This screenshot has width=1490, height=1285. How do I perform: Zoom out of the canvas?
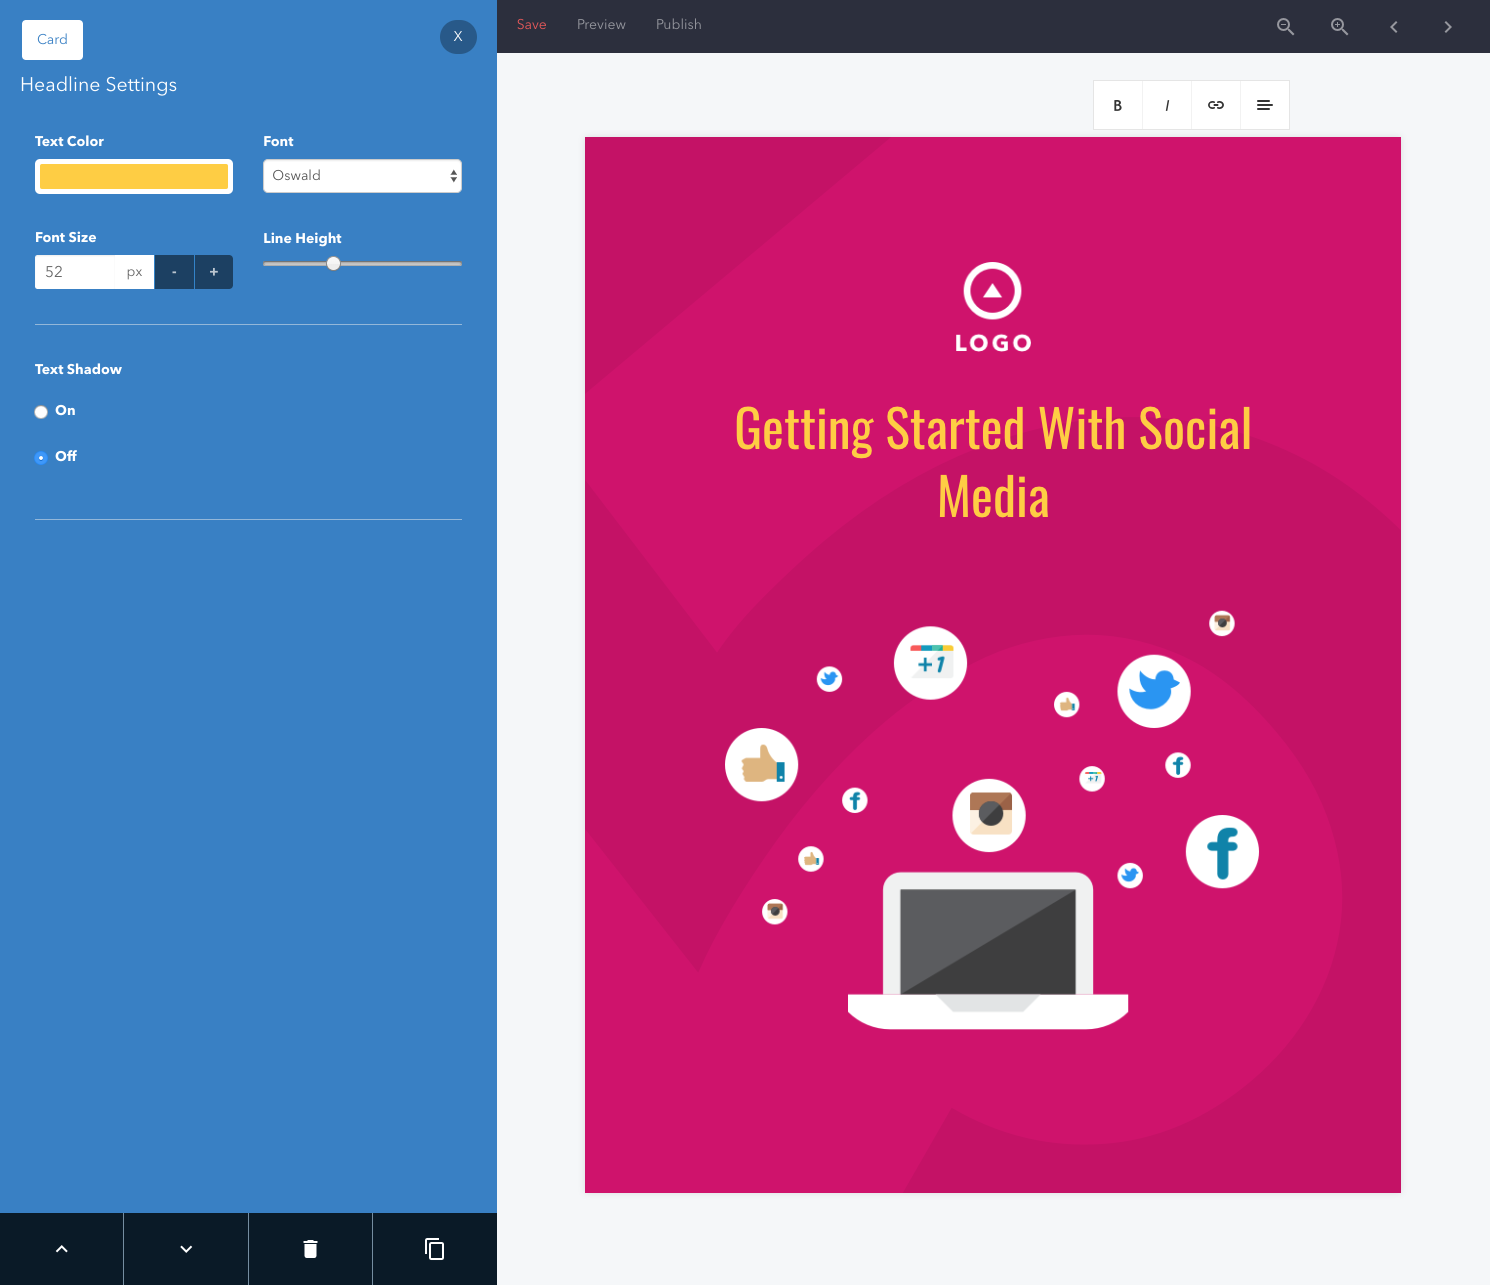tap(1285, 27)
